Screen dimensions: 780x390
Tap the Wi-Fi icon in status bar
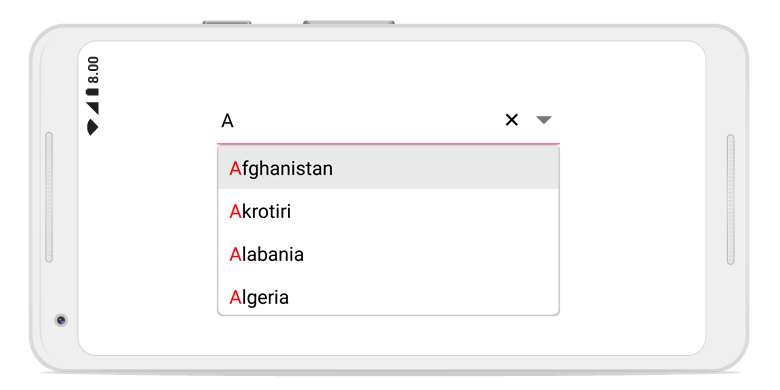coord(93,127)
